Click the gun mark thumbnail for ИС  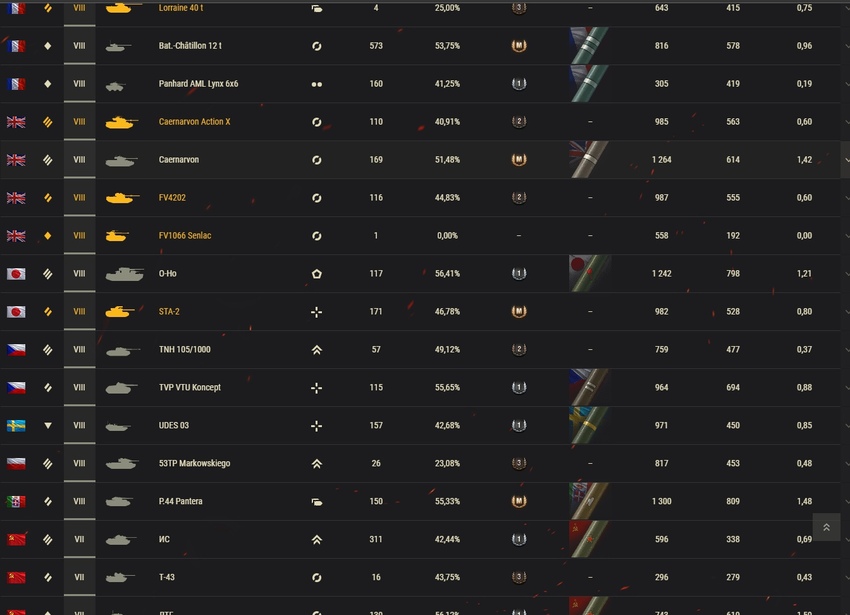coord(589,540)
